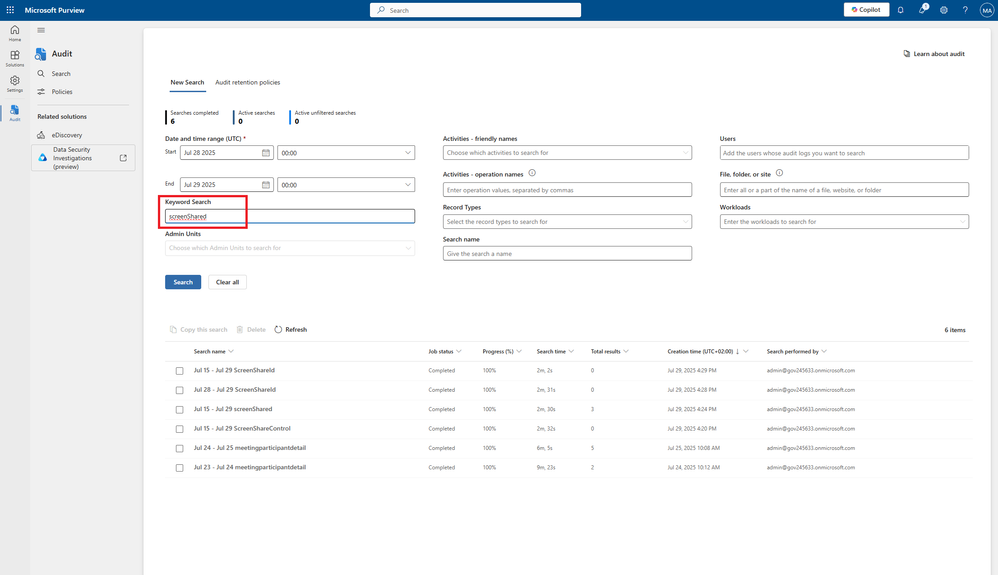Image resolution: width=998 pixels, height=575 pixels.
Task: Collapse navigation with hamburger icon
Action: click(x=41, y=31)
